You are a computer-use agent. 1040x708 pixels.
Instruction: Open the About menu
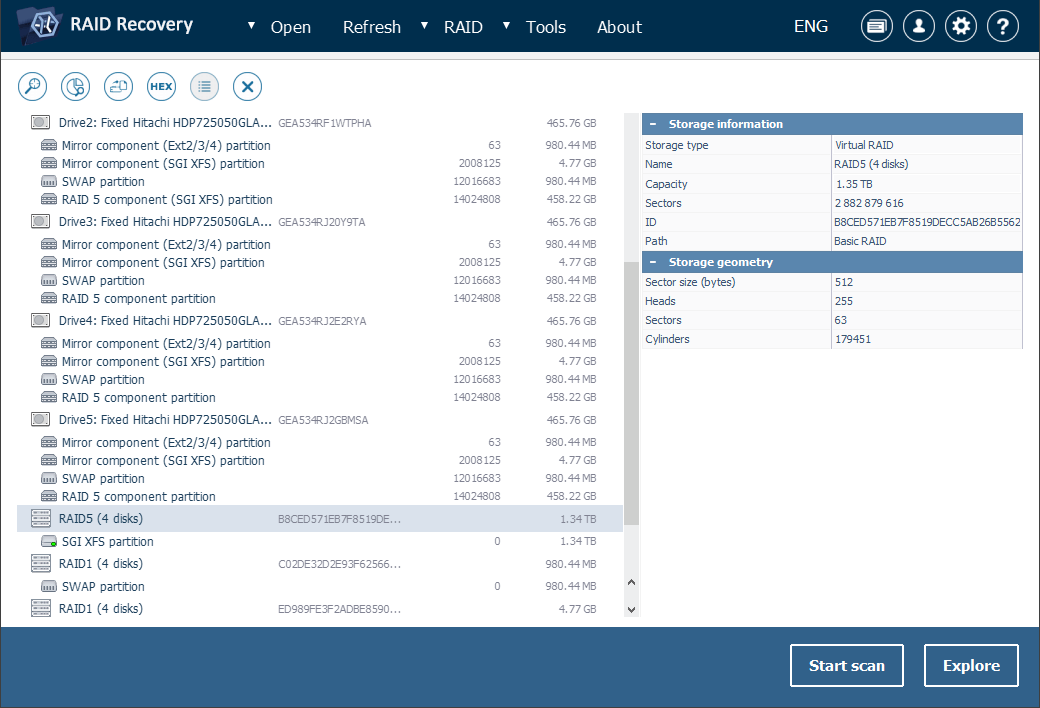click(x=619, y=27)
